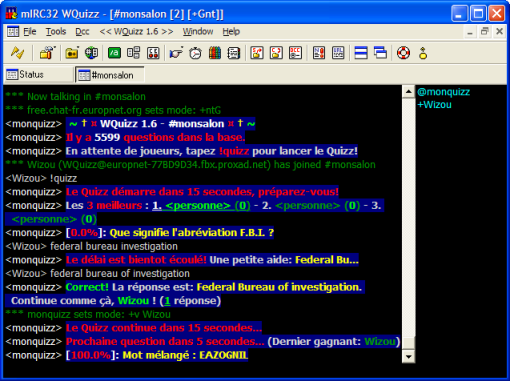Cascade windows toolbar icon
510x381 pixels.
click(380, 53)
